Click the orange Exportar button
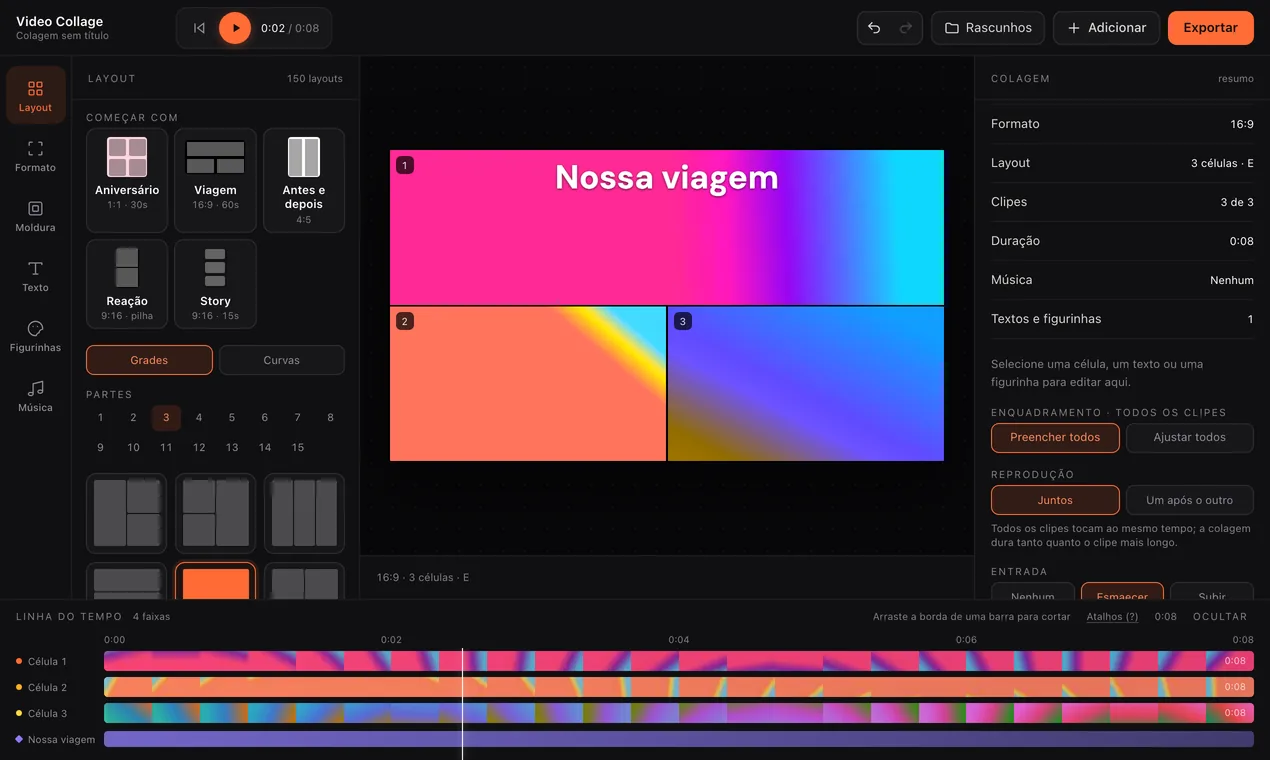 [x=1210, y=28]
